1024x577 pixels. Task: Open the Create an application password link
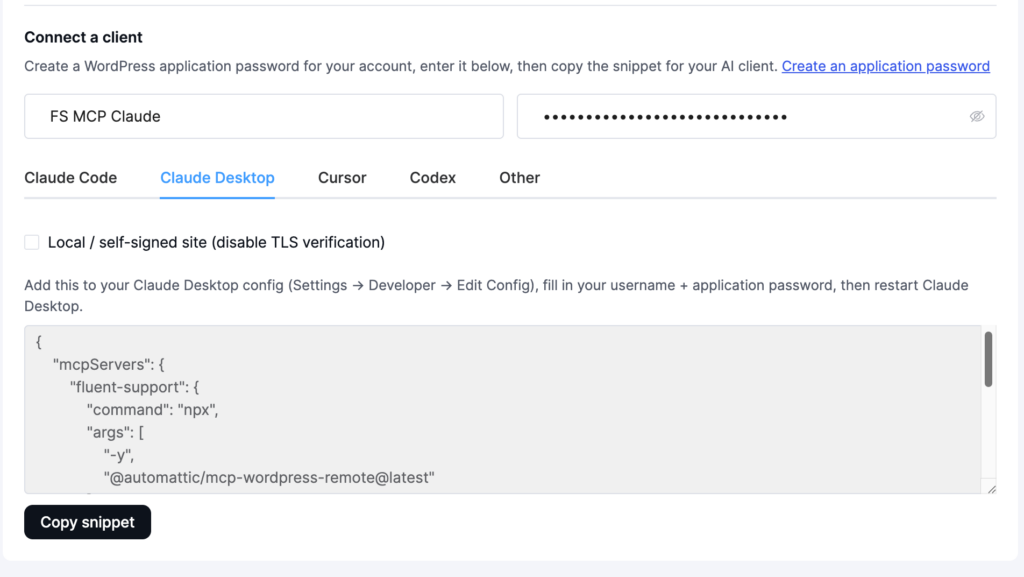(886, 66)
